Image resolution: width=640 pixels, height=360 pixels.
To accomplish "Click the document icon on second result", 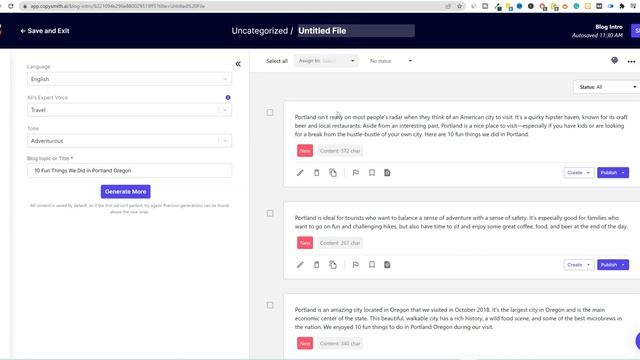I will pyautogui.click(x=387, y=264).
